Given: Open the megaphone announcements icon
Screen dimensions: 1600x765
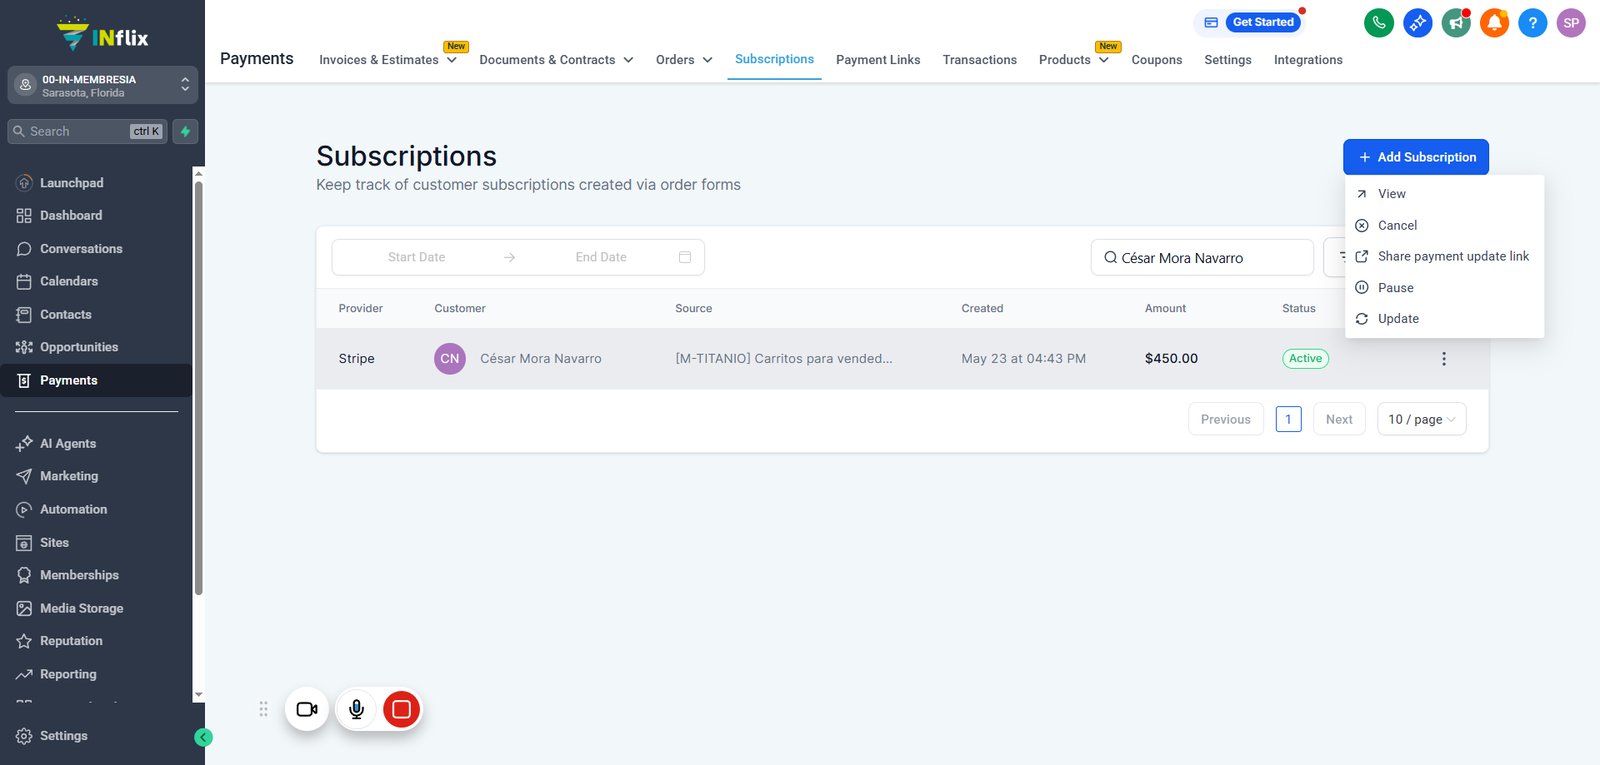Looking at the screenshot, I should 1456,22.
